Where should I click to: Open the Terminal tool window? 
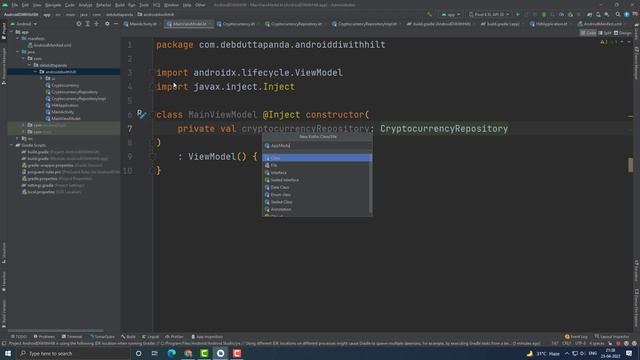(x=72, y=337)
